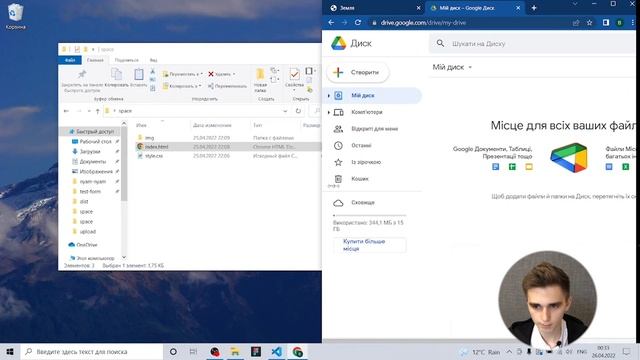This screenshot has height=360, width=640.
Task: Open Trash (Кошик) in Drive sidebar
Action: point(359,179)
